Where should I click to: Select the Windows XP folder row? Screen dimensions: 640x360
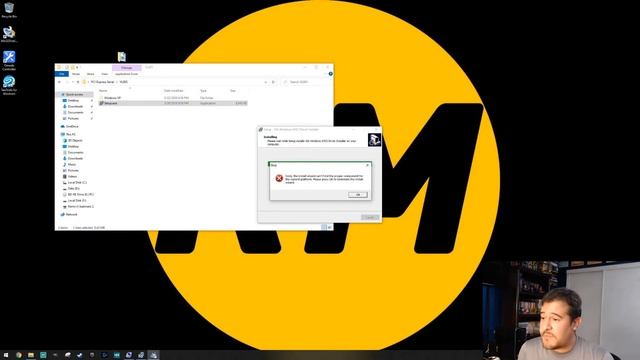pyautogui.click(x=173, y=98)
